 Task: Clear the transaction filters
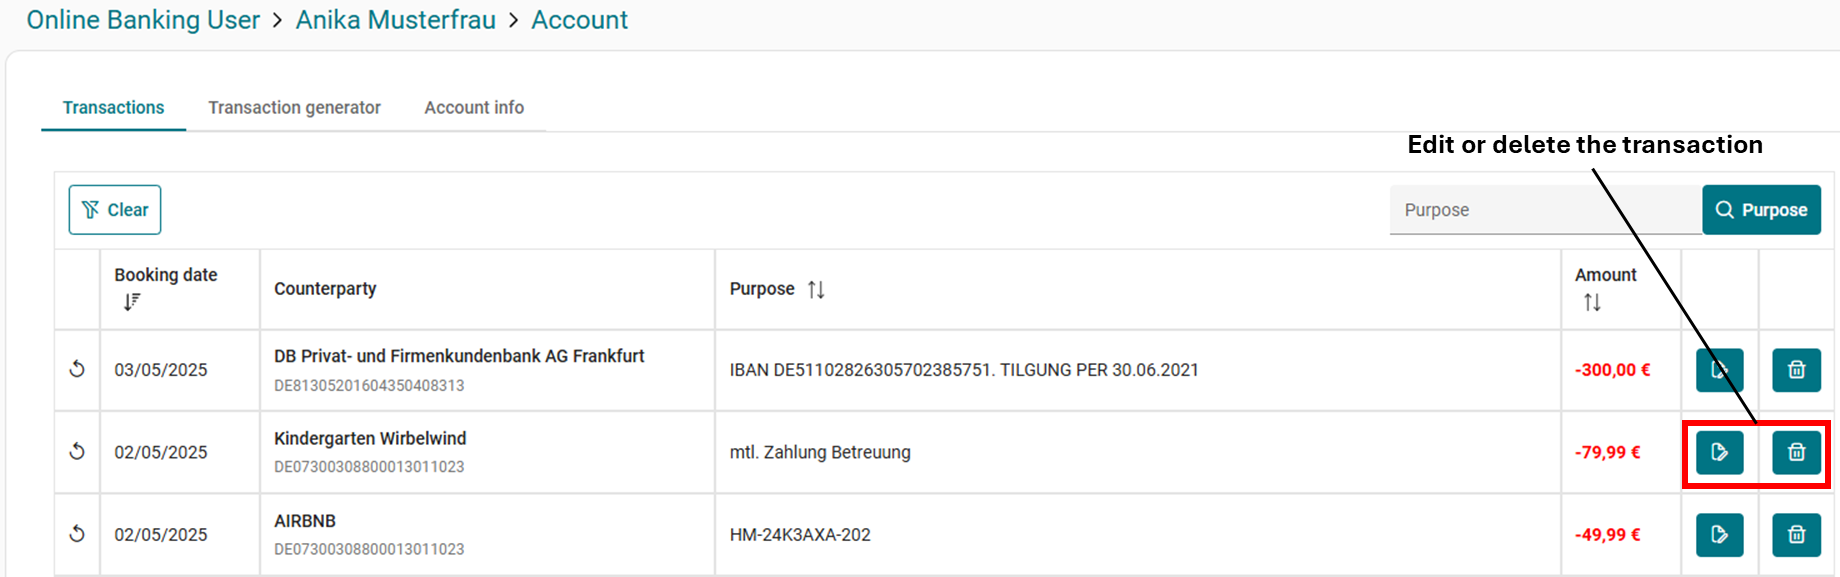coord(115,210)
